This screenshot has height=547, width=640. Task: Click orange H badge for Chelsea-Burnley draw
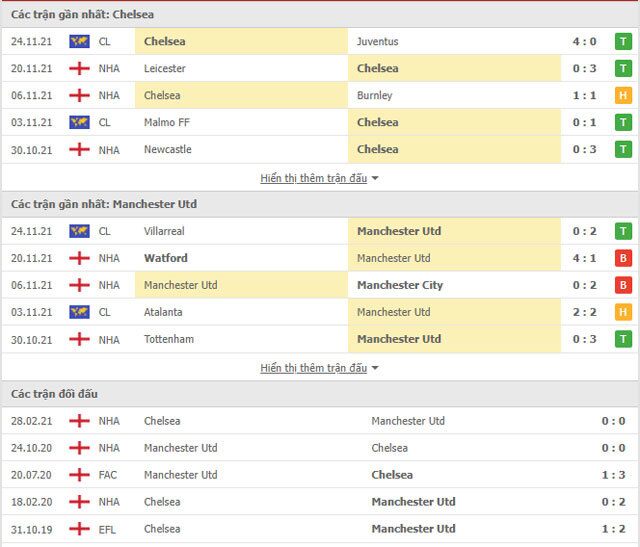click(623, 96)
